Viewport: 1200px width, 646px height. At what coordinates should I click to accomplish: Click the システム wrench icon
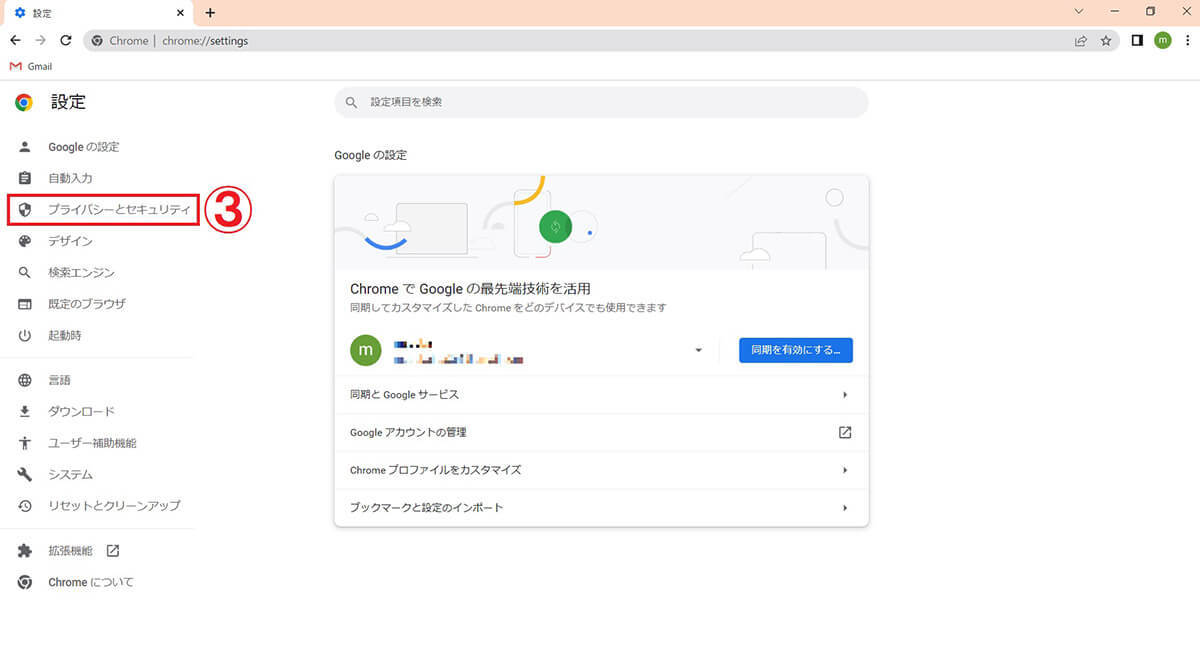point(25,474)
